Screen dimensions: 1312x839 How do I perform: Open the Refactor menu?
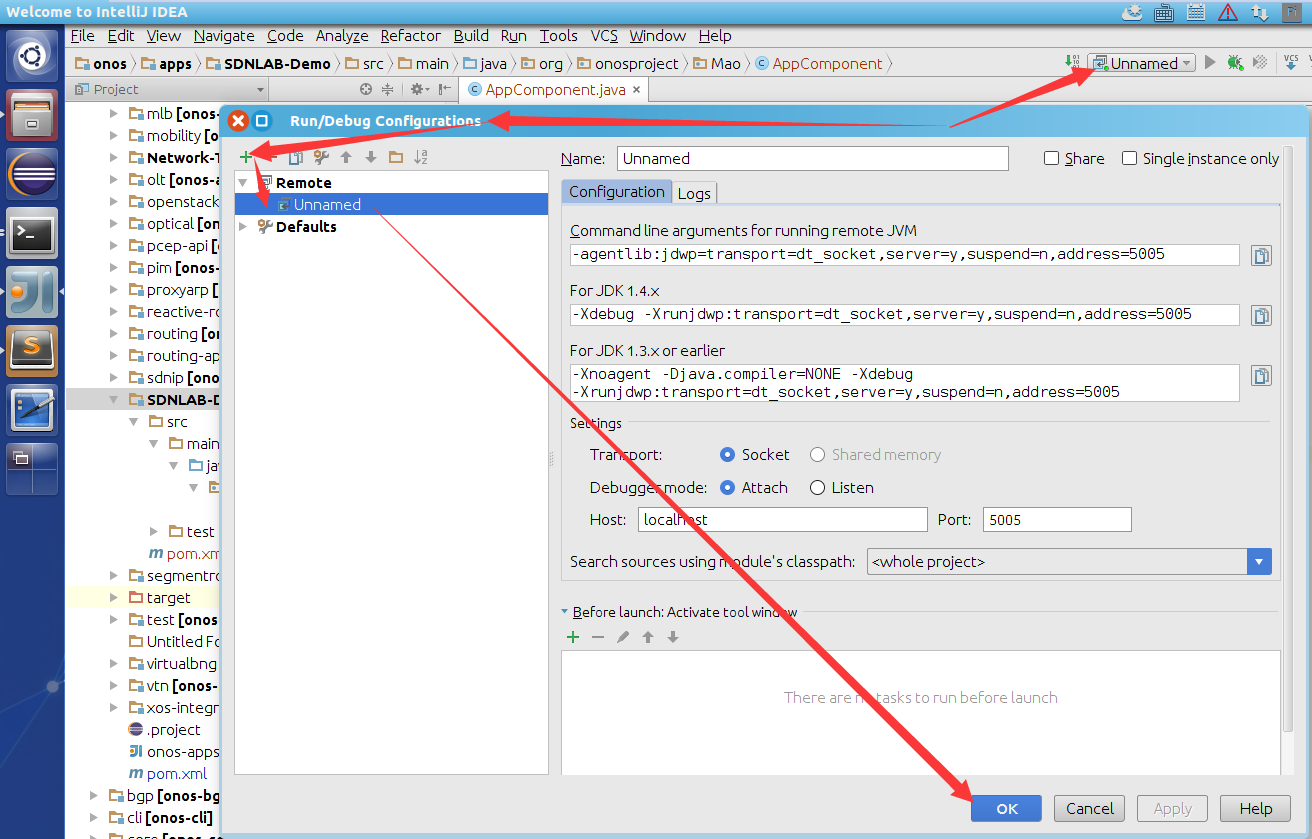click(410, 35)
